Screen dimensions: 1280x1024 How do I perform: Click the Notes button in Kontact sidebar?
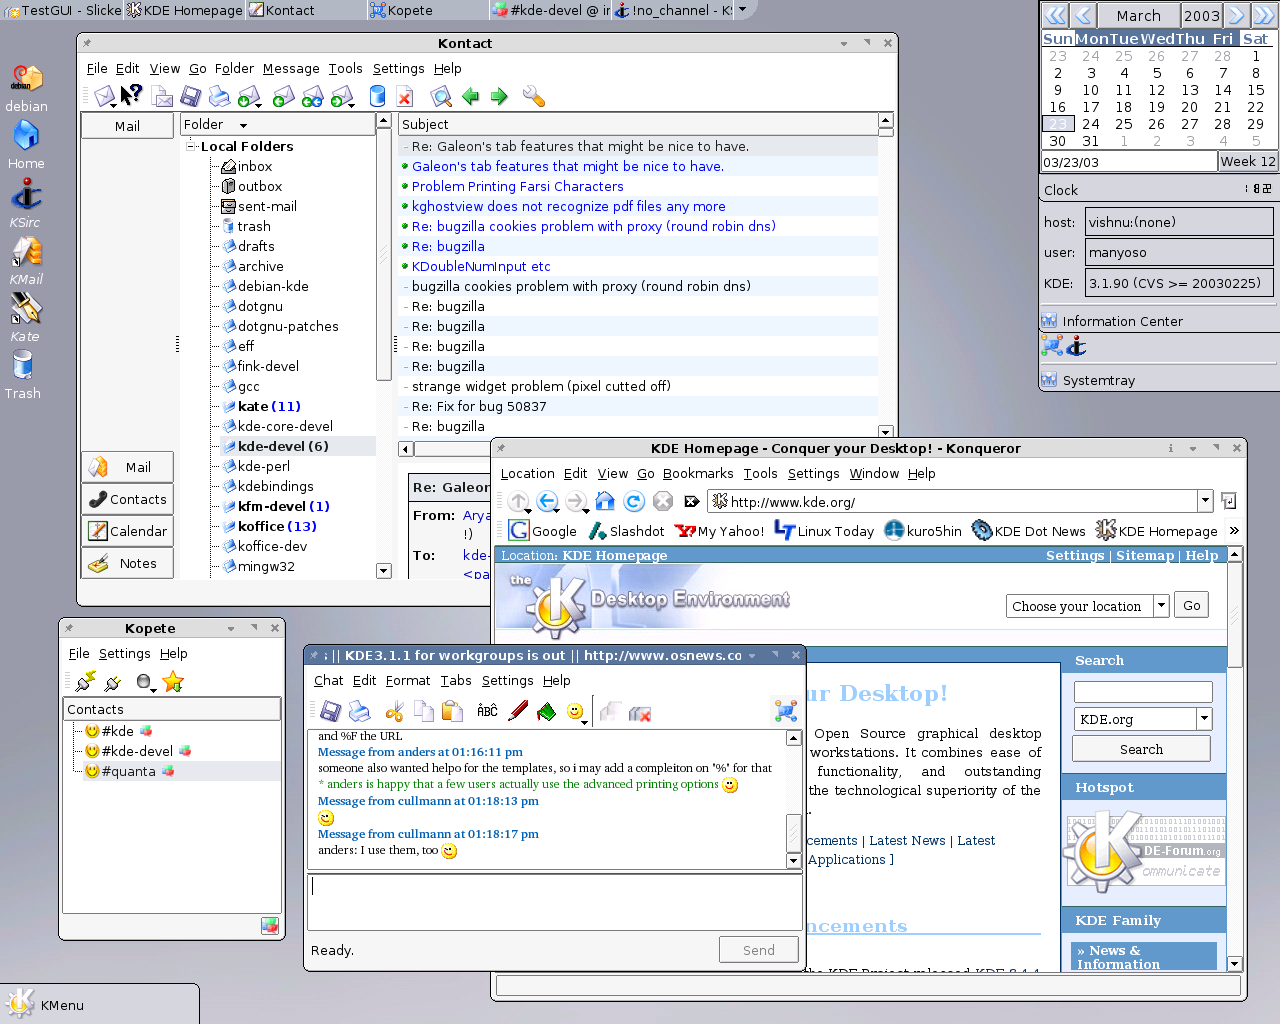click(x=127, y=563)
